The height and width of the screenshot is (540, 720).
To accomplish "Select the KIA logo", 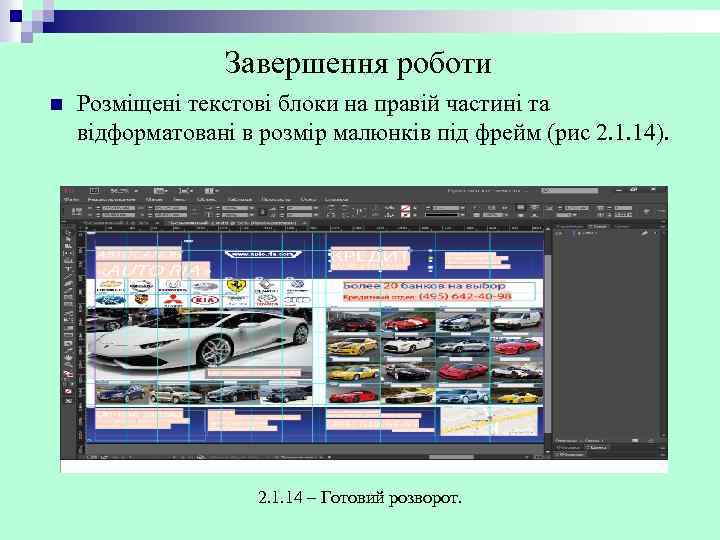I will point(205,300).
